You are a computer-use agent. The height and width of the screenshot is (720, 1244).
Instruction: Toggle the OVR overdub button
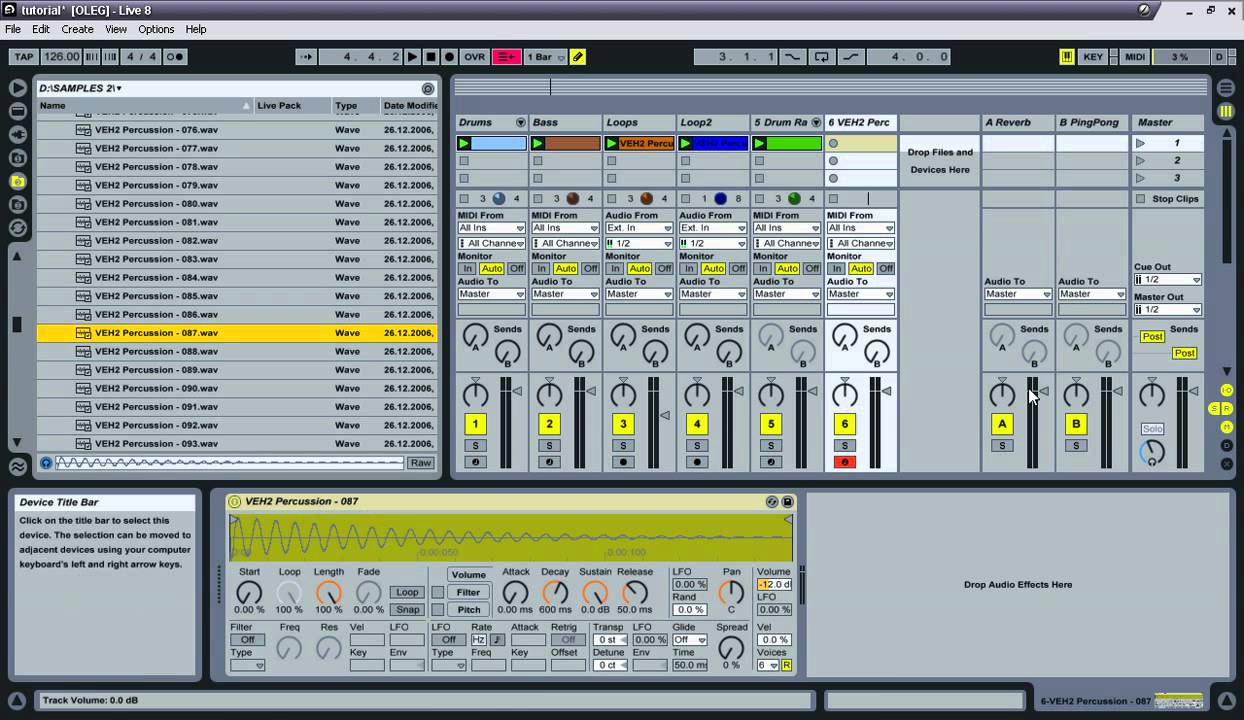pos(475,57)
